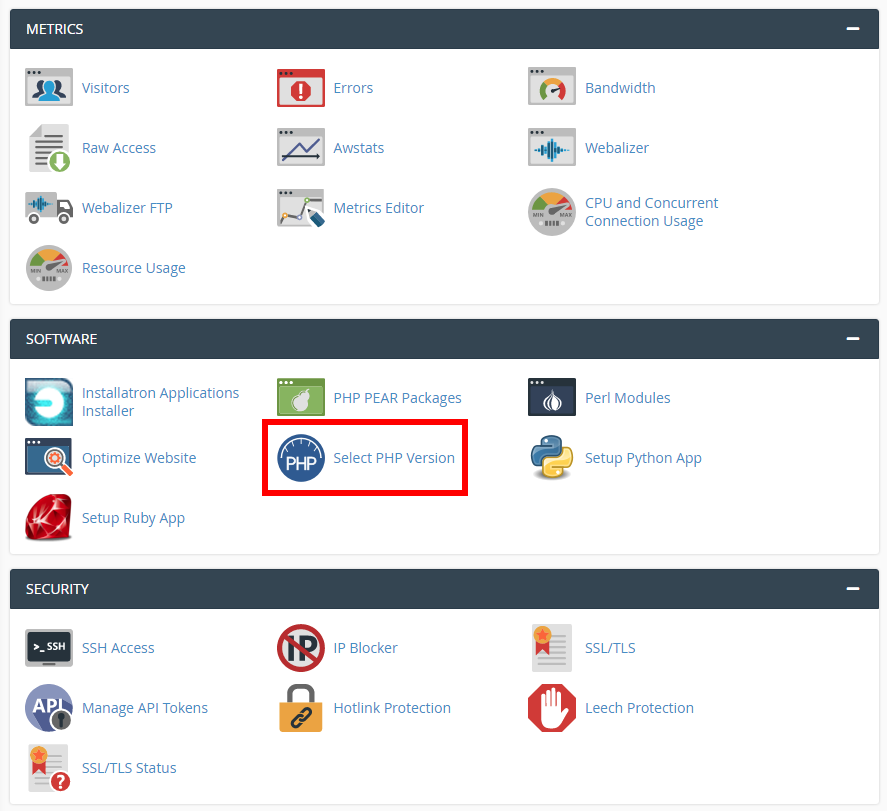Click the Installatron Applications Installer icon
Image resolution: width=887 pixels, height=811 pixels.
[48, 402]
